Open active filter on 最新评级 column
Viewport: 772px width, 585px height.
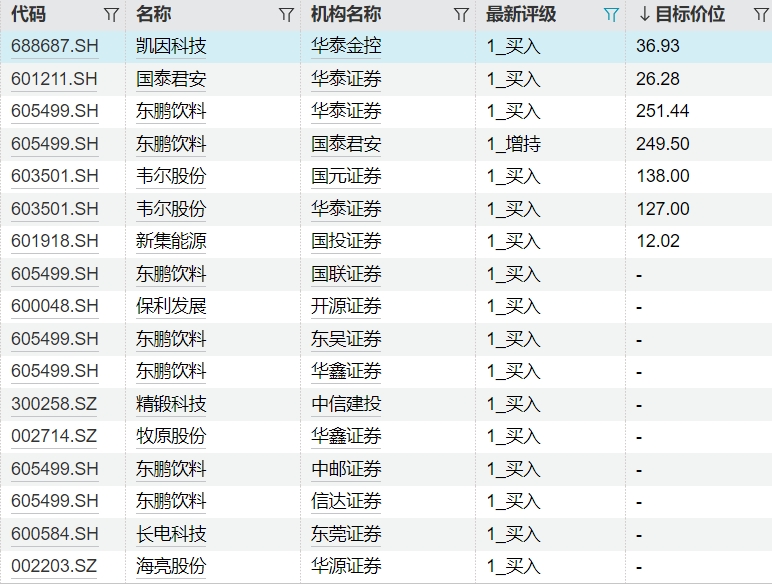point(611,15)
